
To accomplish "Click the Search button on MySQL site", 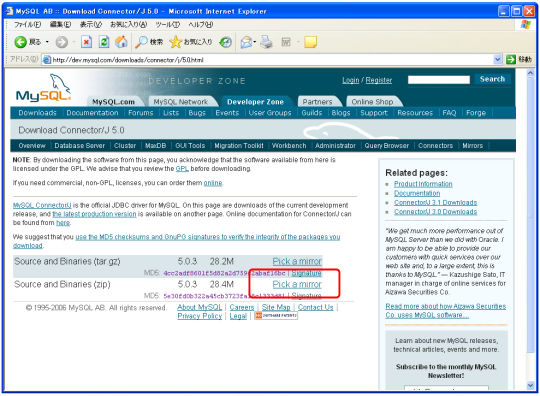I will click(492, 79).
